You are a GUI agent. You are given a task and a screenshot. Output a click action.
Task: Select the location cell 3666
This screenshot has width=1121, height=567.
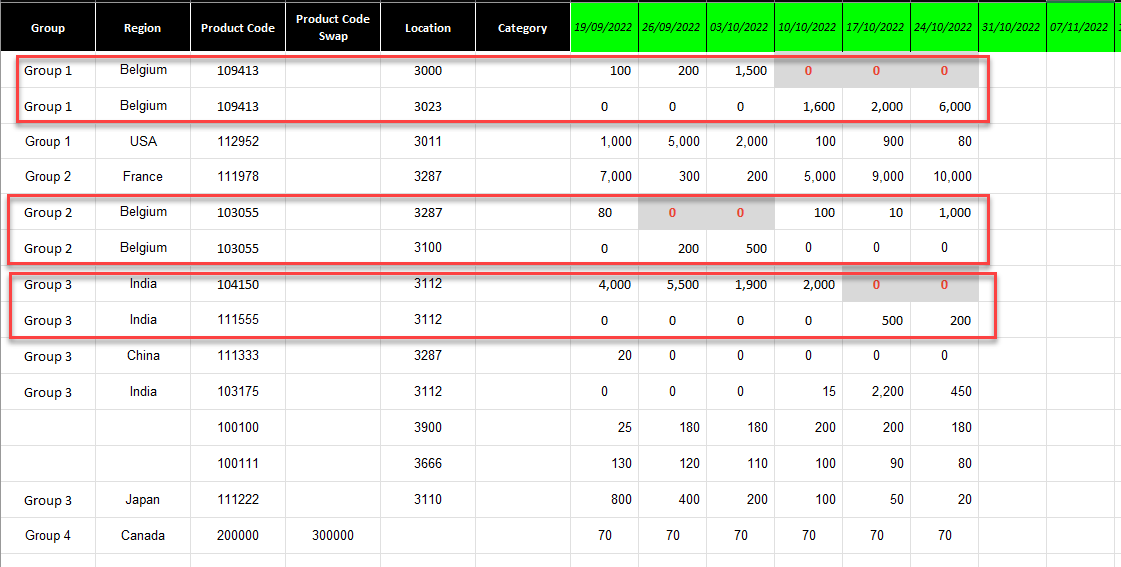tap(428, 463)
